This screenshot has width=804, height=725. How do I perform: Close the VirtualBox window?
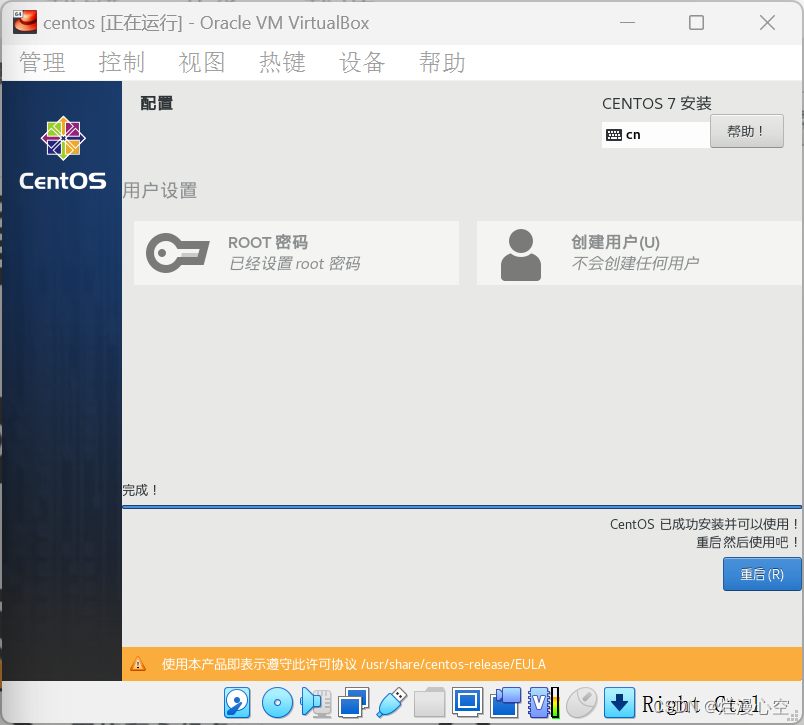768,23
